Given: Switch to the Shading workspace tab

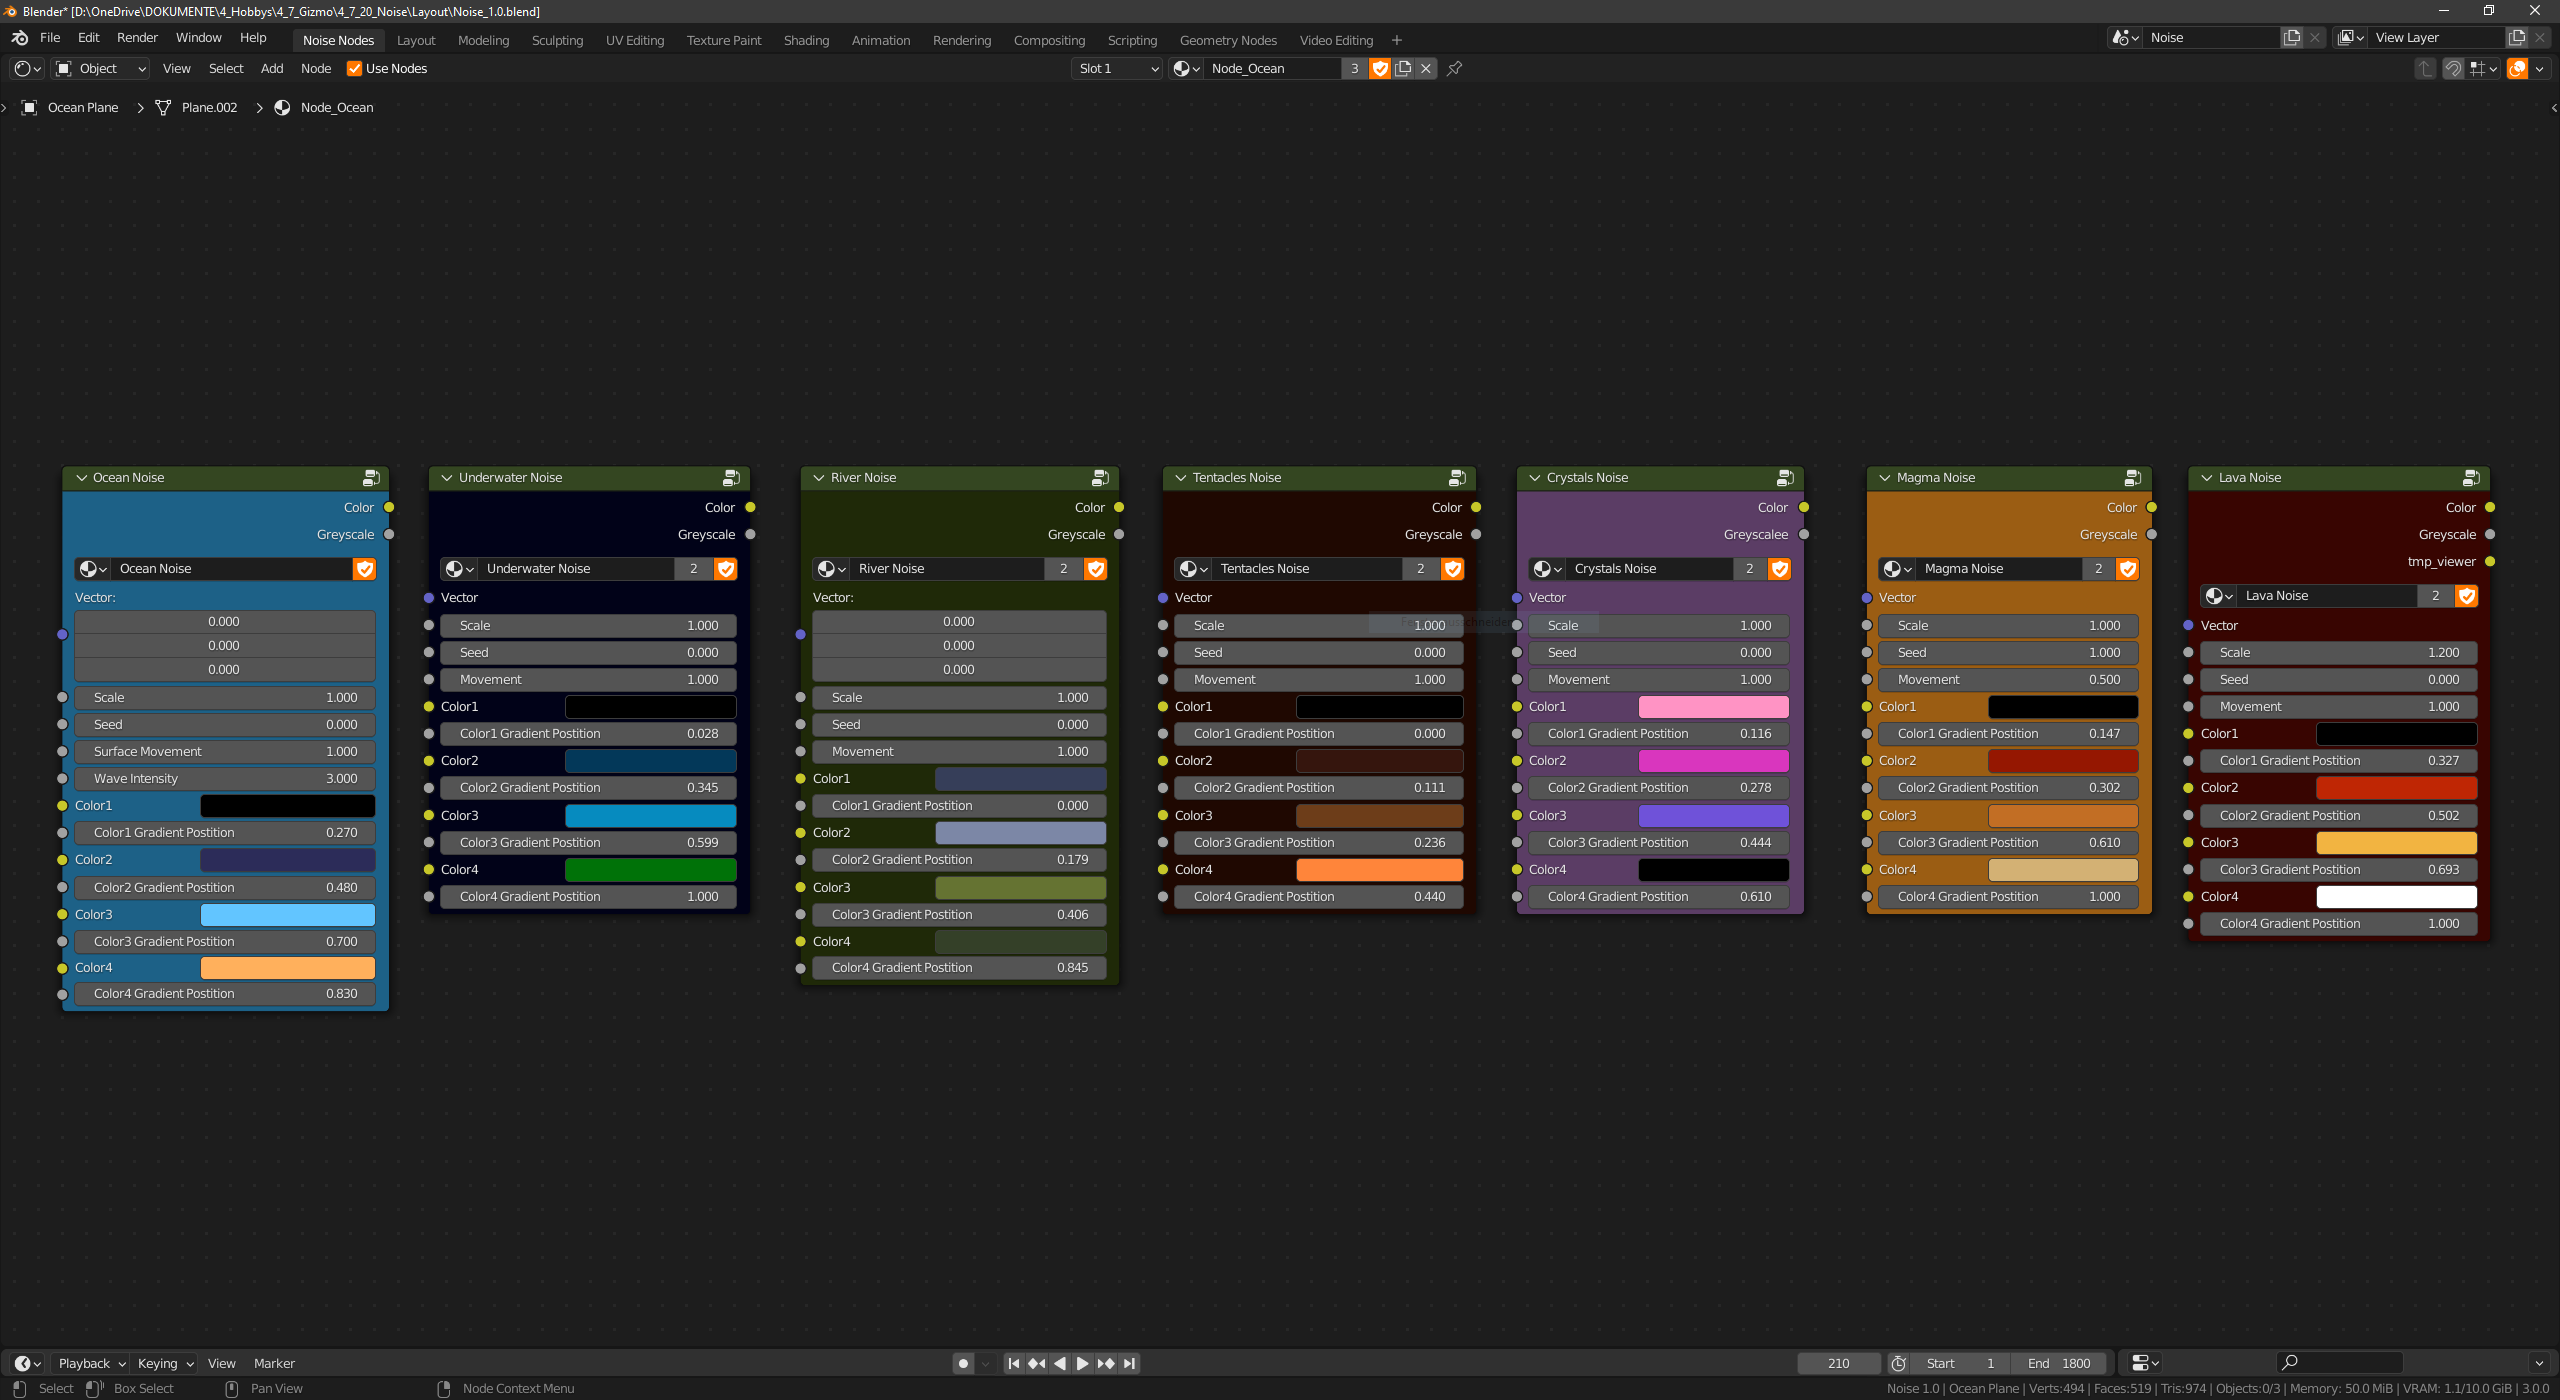Looking at the screenshot, I should (806, 40).
